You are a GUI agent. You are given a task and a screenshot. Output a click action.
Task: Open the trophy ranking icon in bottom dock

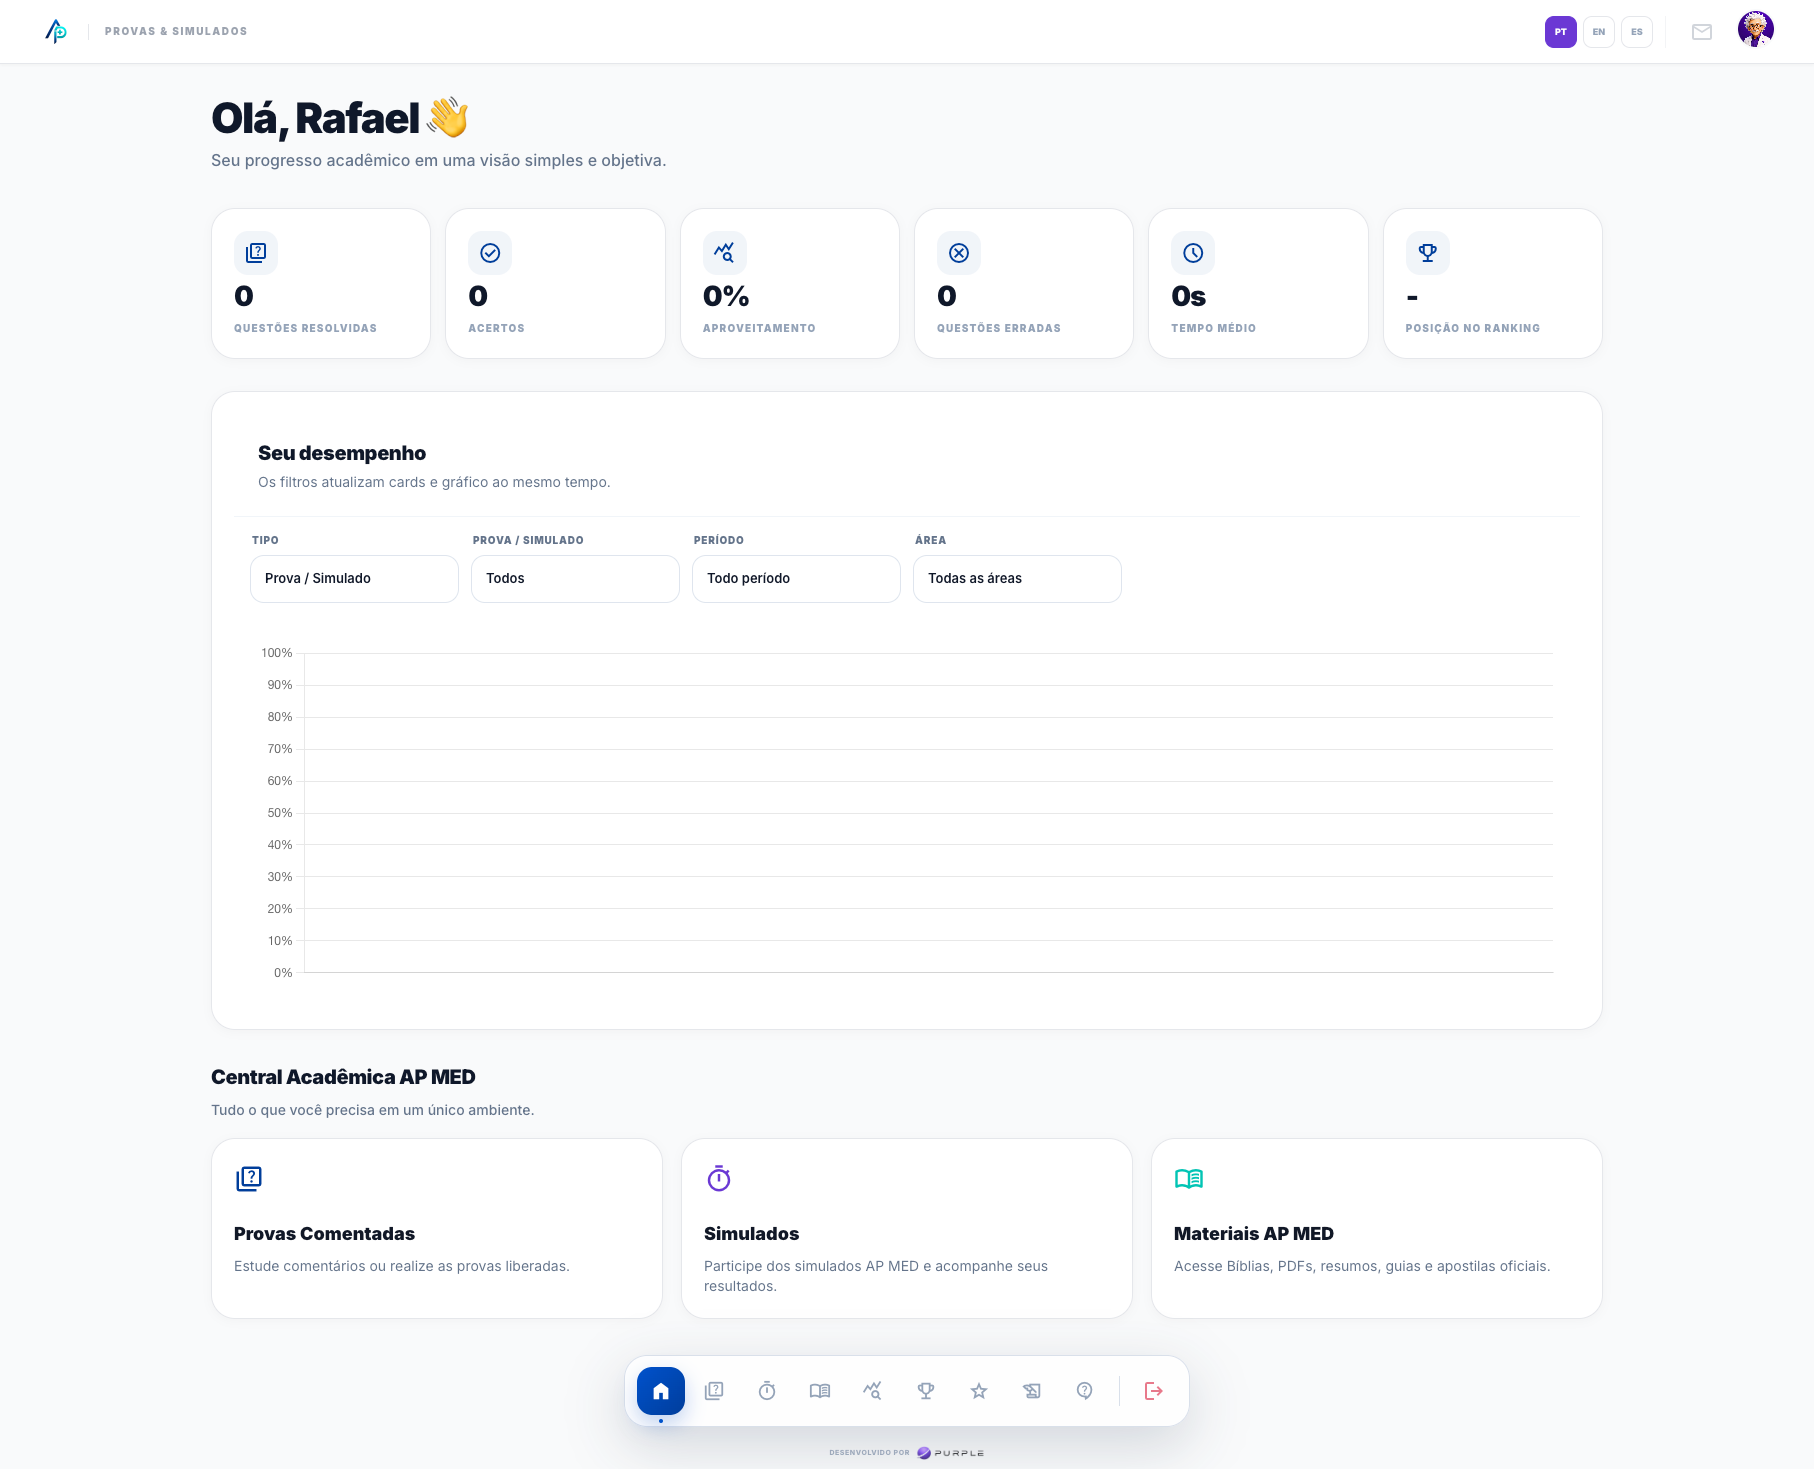pyautogui.click(x=926, y=1391)
